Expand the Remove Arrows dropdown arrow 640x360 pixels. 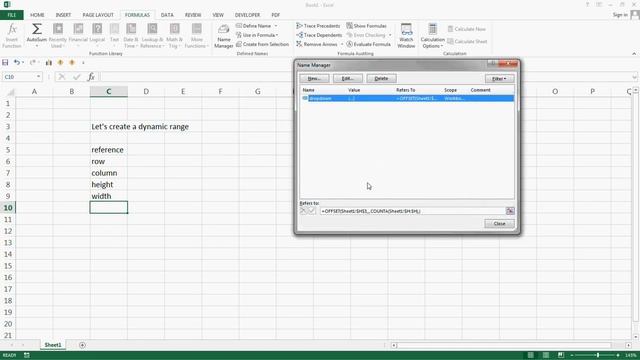[x=342, y=44]
